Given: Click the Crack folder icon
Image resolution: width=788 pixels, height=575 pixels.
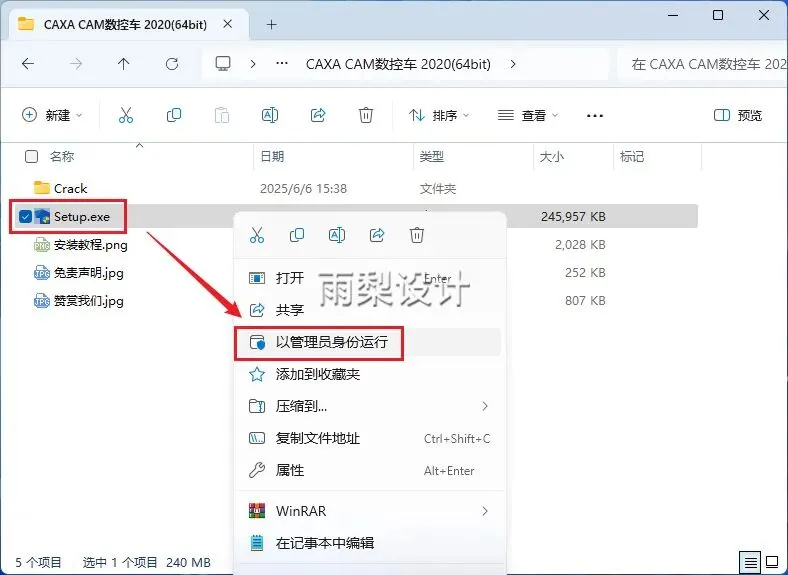Looking at the screenshot, I should pyautogui.click(x=41, y=188).
